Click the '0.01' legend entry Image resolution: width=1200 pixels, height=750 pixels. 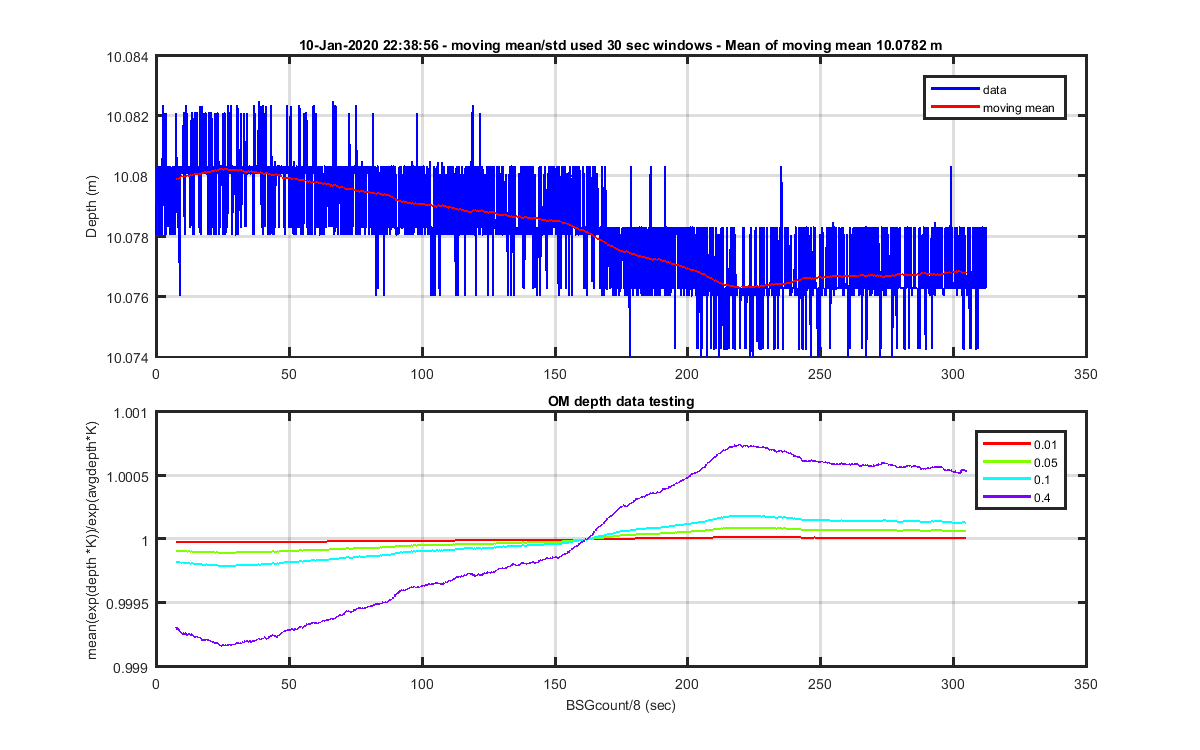1046,444
